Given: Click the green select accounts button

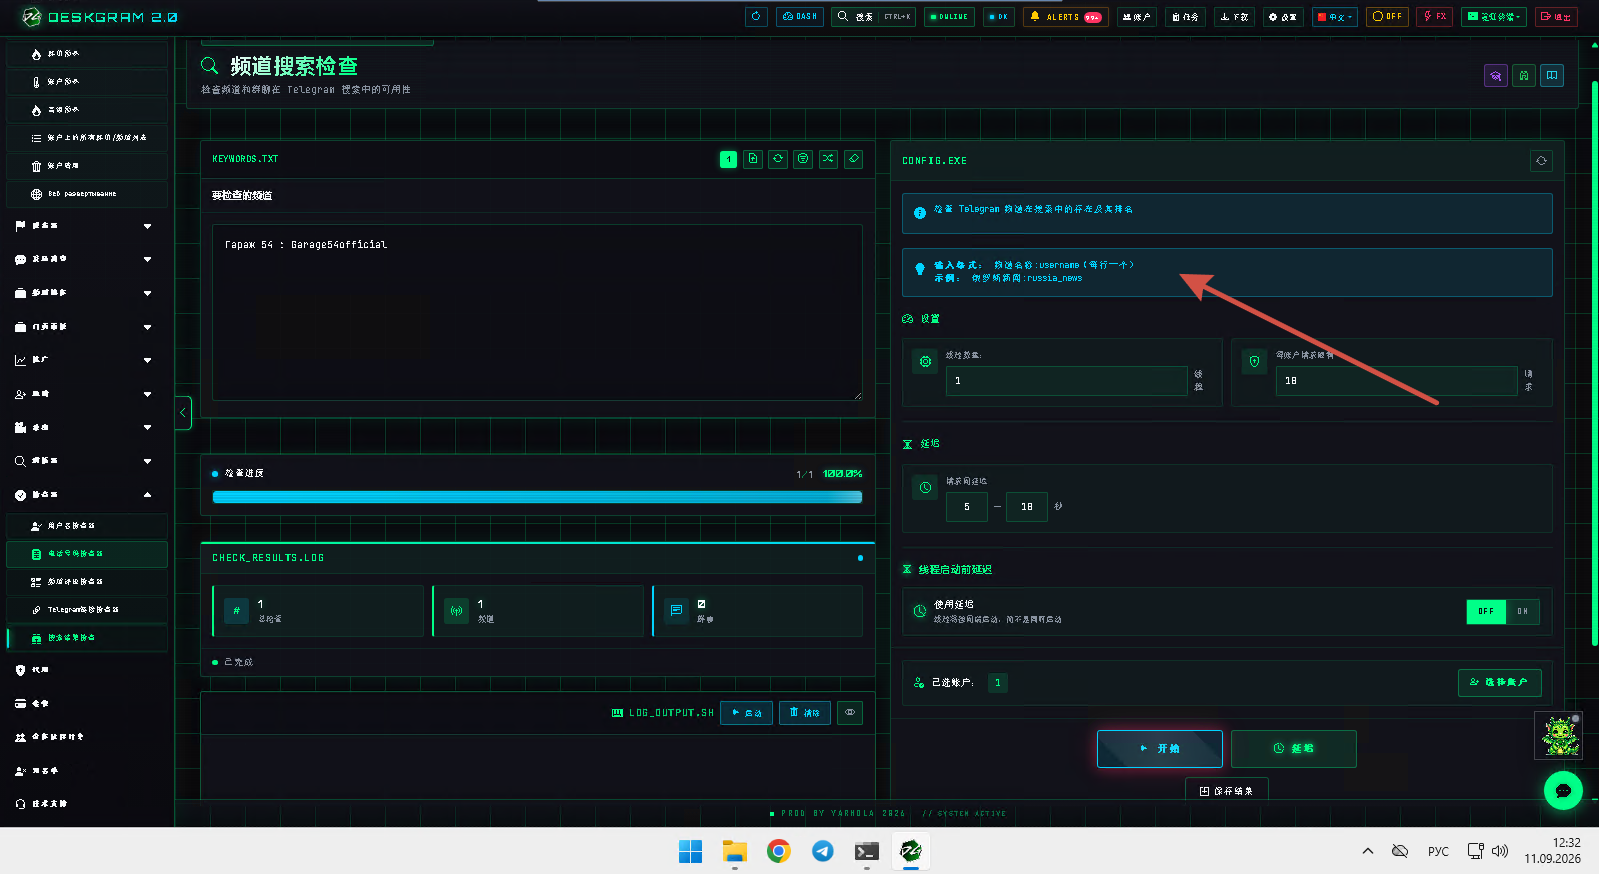Looking at the screenshot, I should click(1500, 683).
